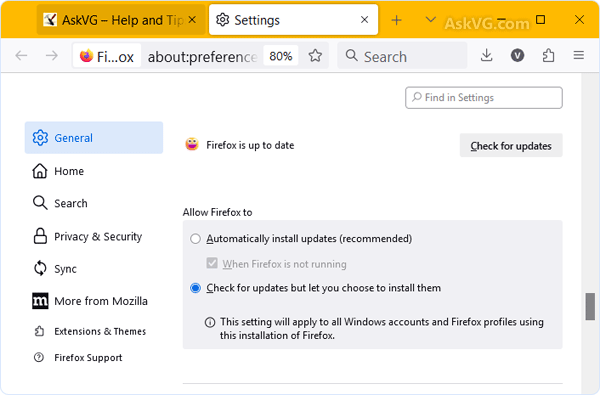600x395 pixels.
Task: Click the account avatar V icon
Action: [x=517, y=55]
